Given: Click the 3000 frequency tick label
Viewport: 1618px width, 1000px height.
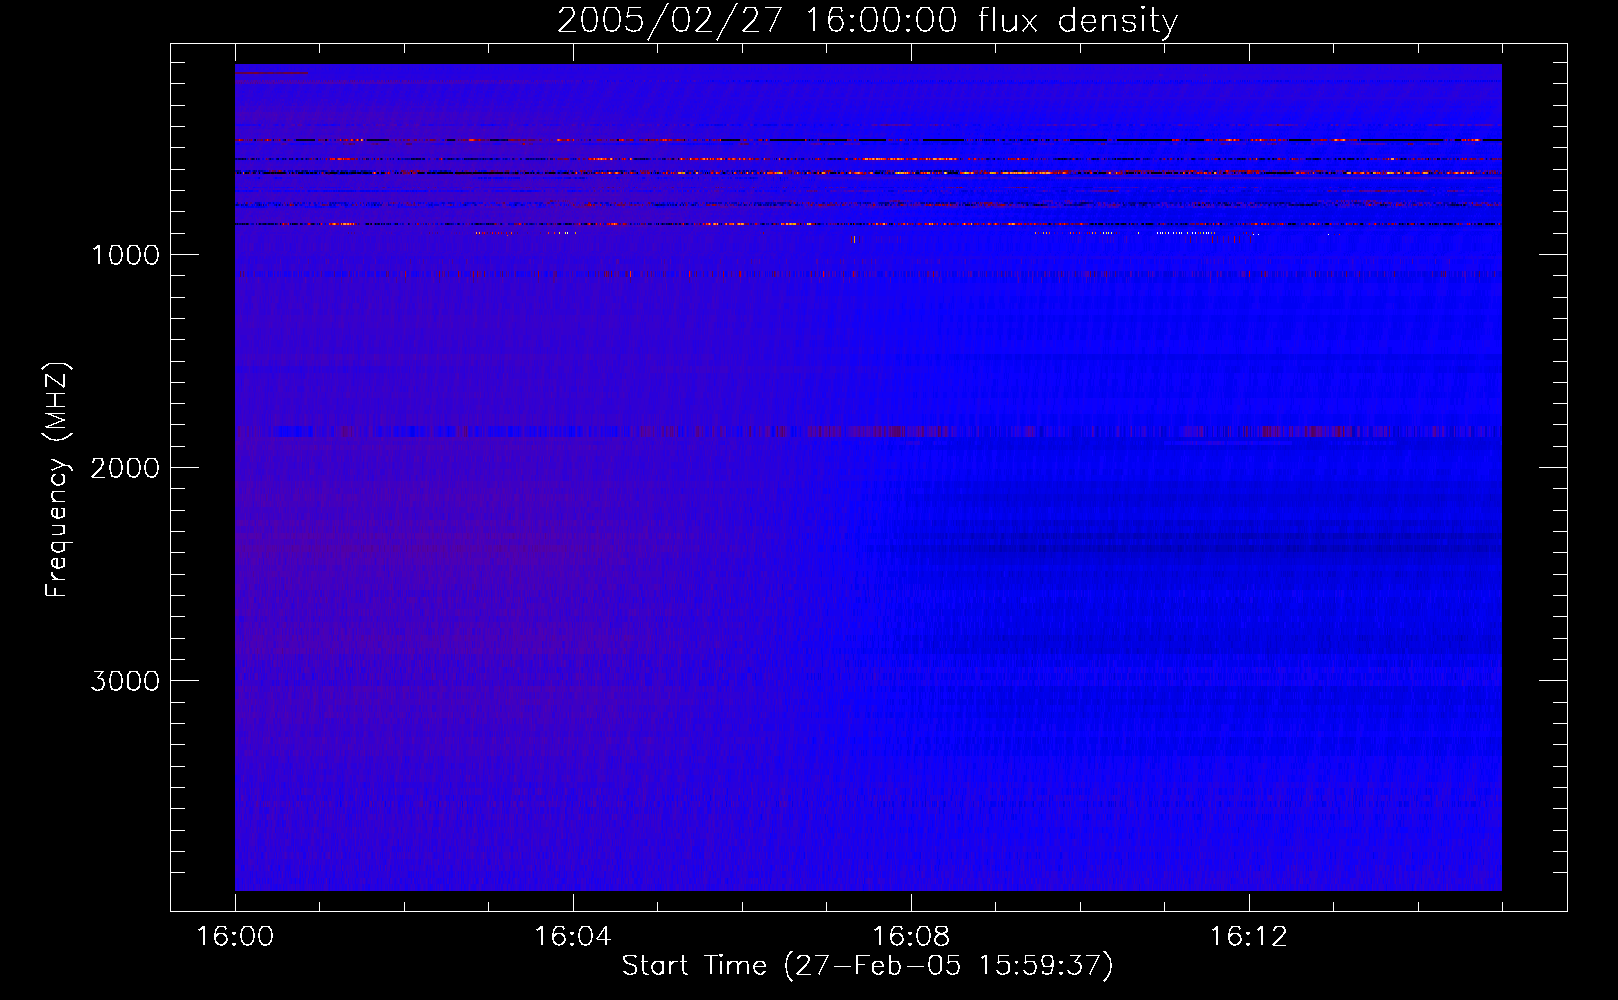Looking at the screenshot, I should [125, 681].
